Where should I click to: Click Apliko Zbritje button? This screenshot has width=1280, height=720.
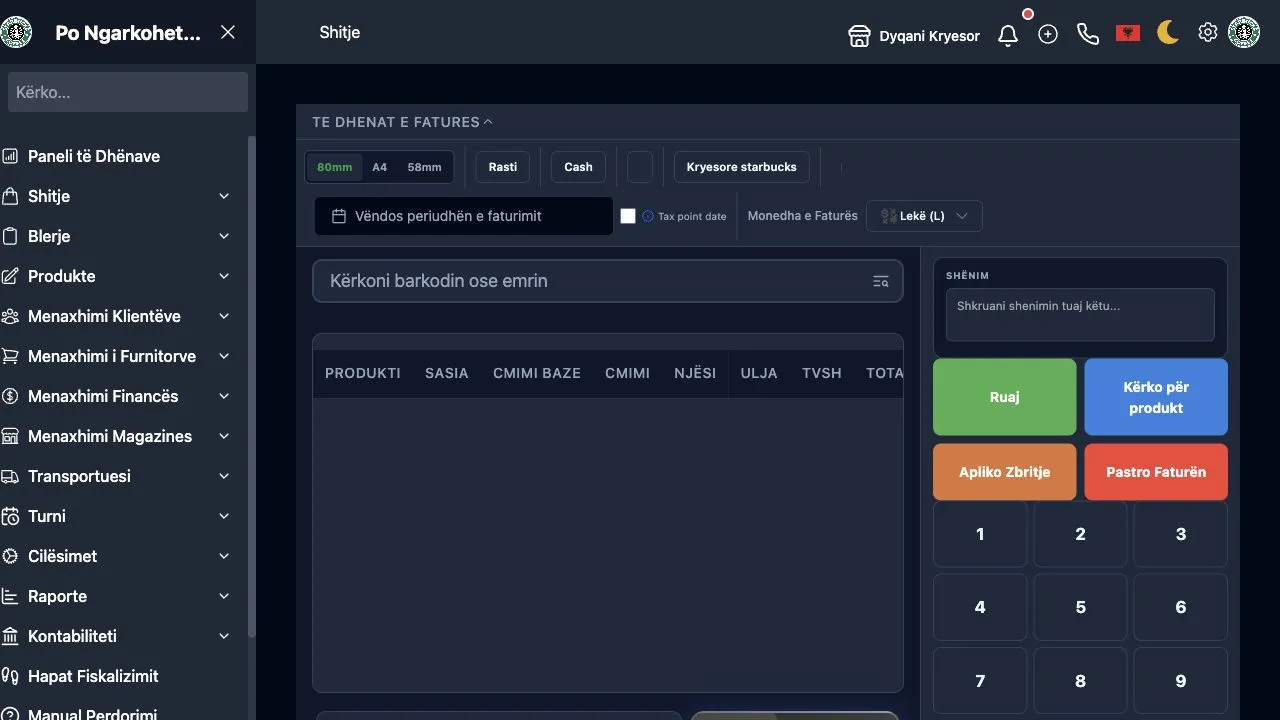click(x=1005, y=472)
